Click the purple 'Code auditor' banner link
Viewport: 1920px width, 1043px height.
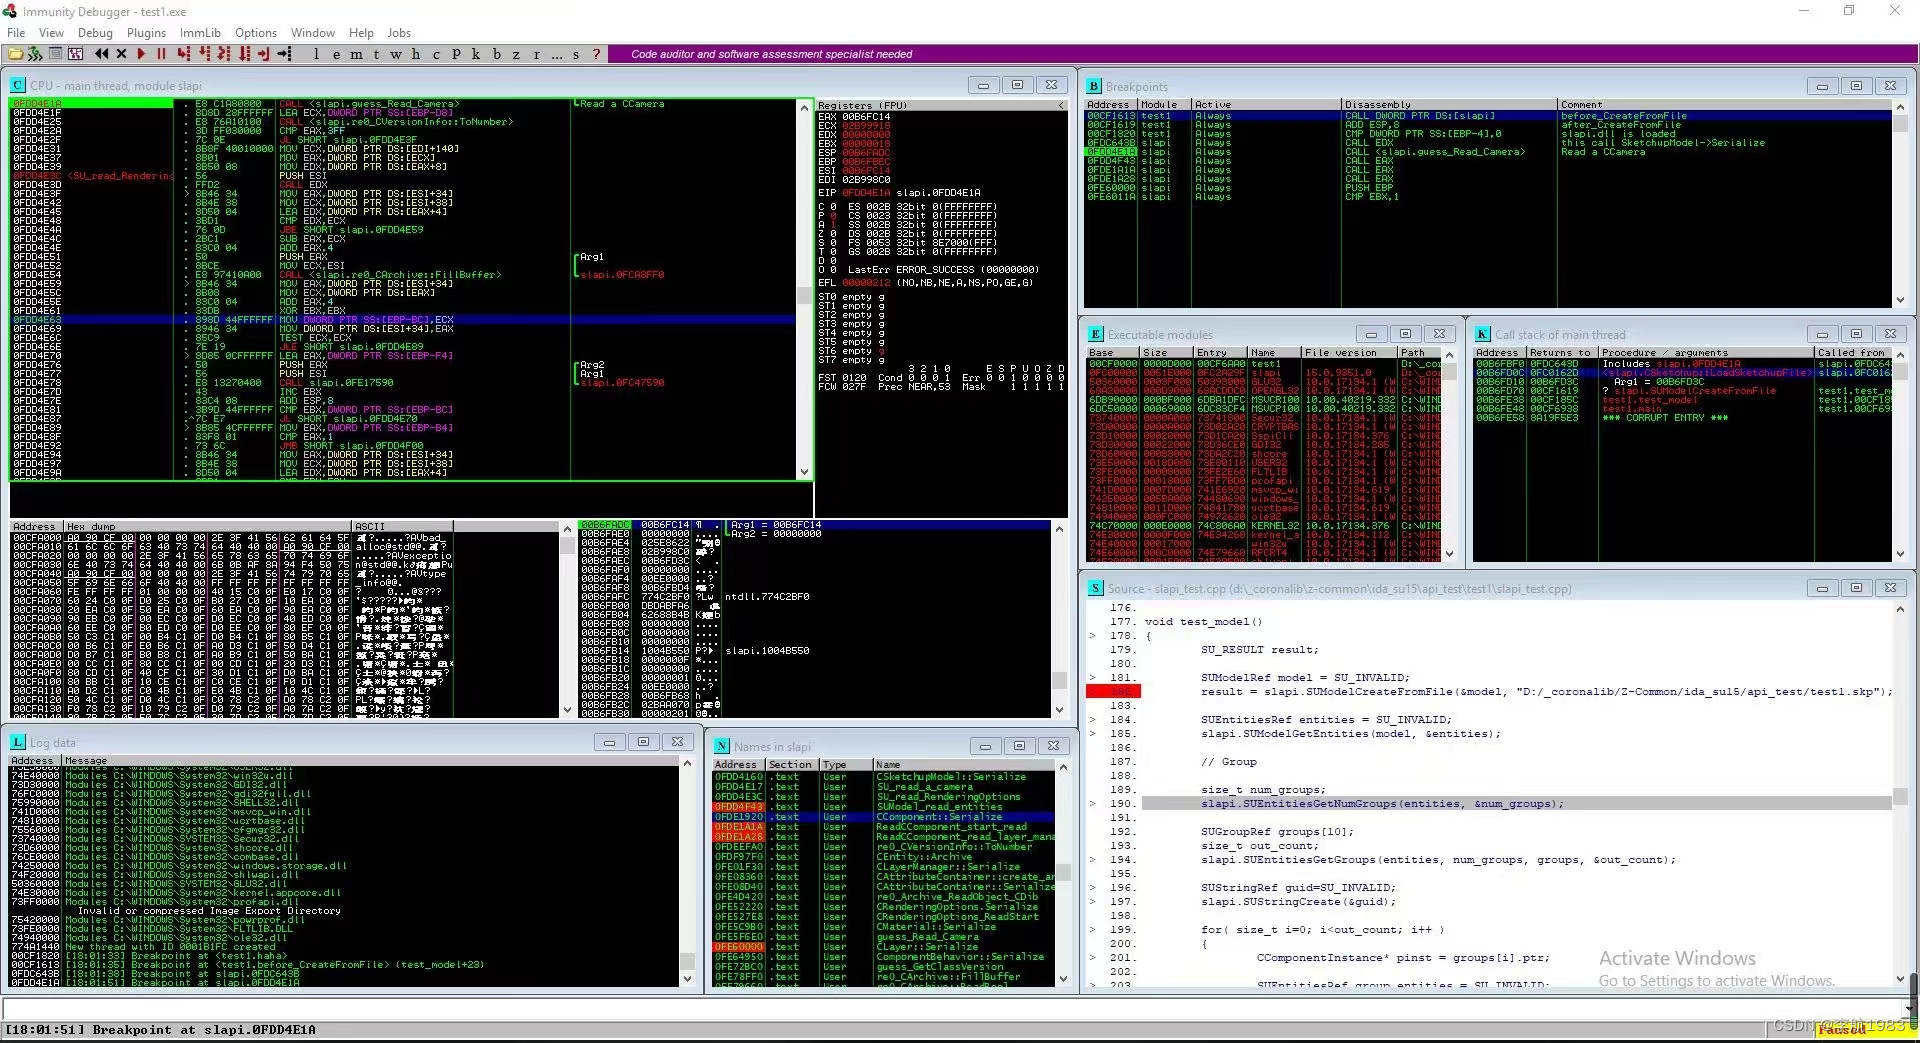pyautogui.click(x=771, y=54)
